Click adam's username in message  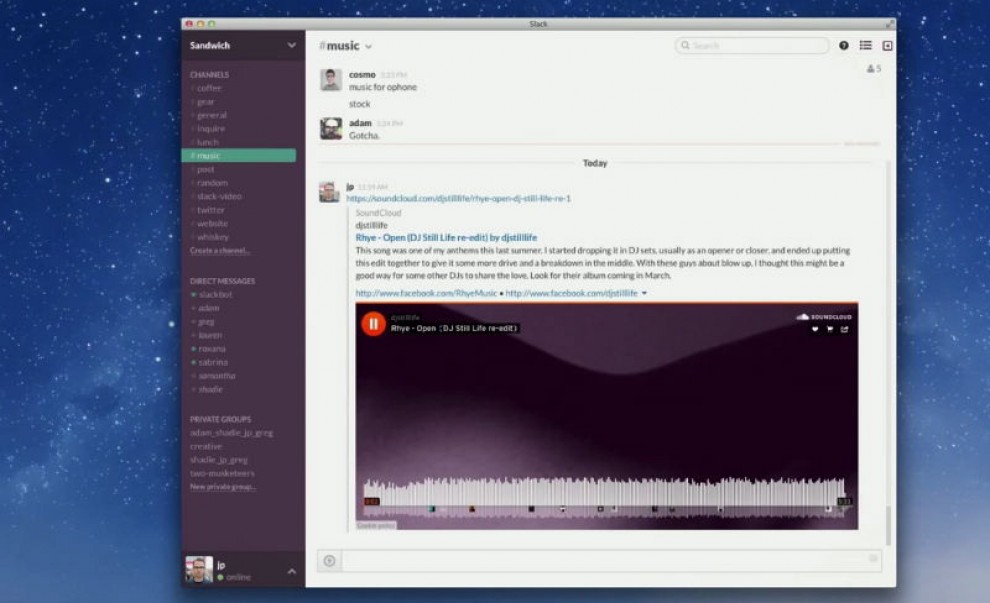(361, 123)
